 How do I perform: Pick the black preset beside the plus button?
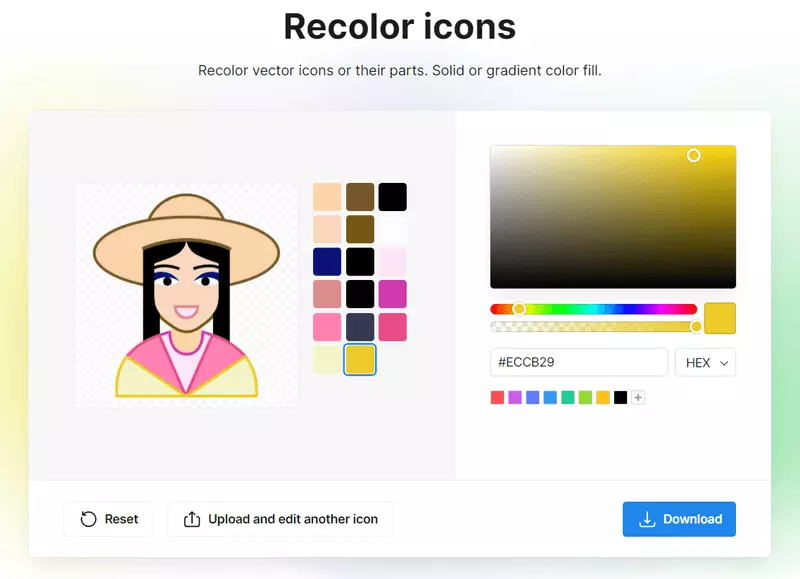pyautogui.click(x=620, y=397)
